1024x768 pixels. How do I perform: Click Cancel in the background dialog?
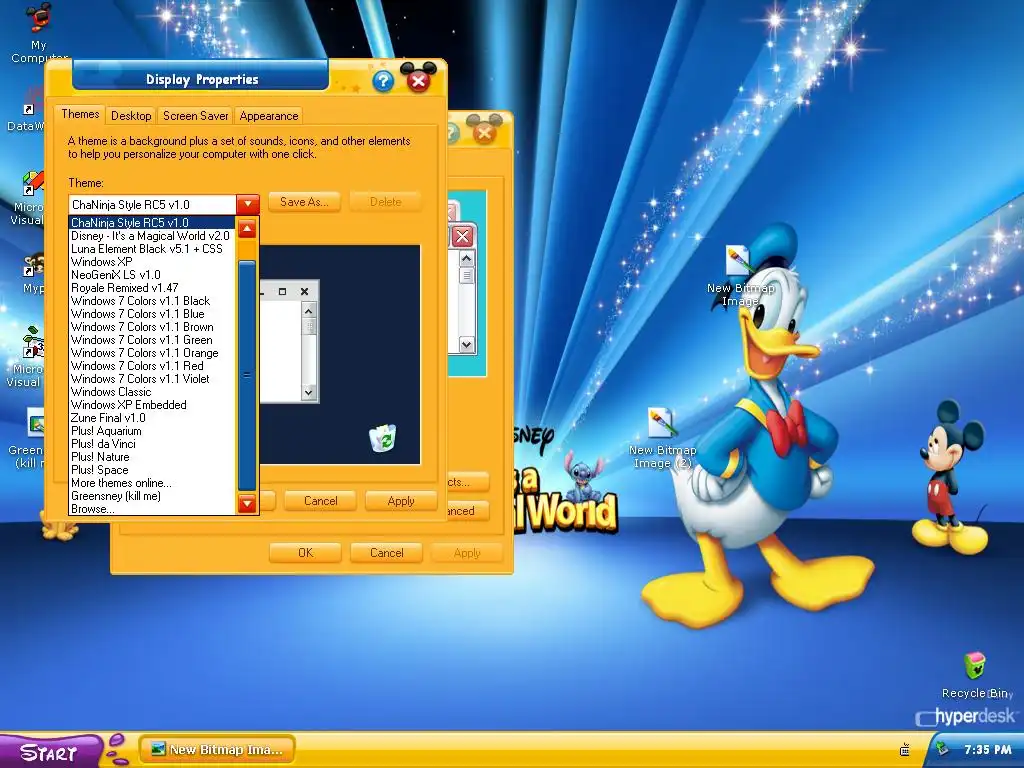(387, 552)
